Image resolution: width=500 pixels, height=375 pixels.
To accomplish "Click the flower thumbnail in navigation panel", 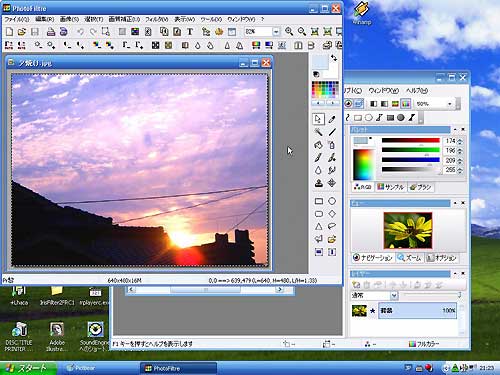I will [408, 230].
